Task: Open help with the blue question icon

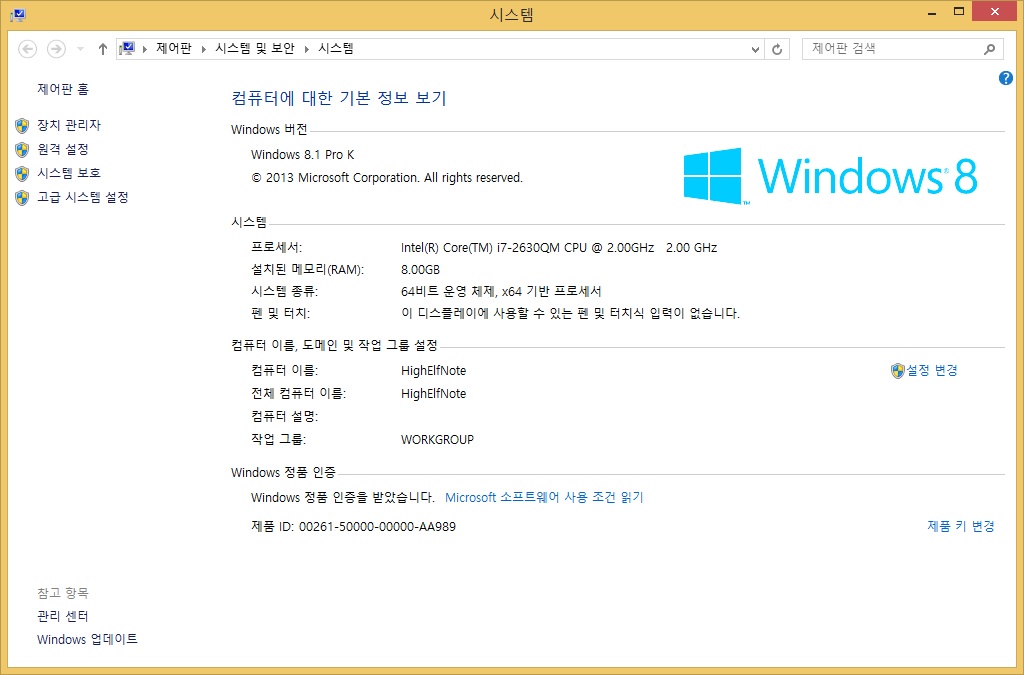Action: coord(1006,78)
